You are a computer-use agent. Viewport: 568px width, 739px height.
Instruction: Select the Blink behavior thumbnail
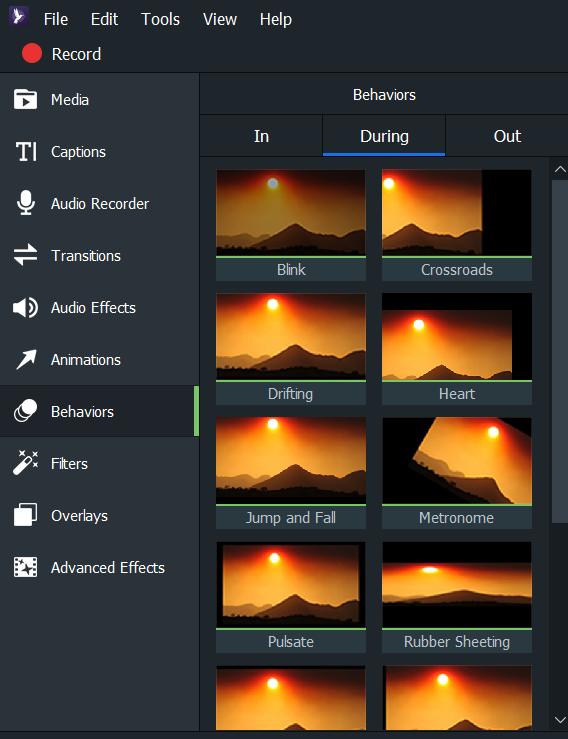[291, 213]
